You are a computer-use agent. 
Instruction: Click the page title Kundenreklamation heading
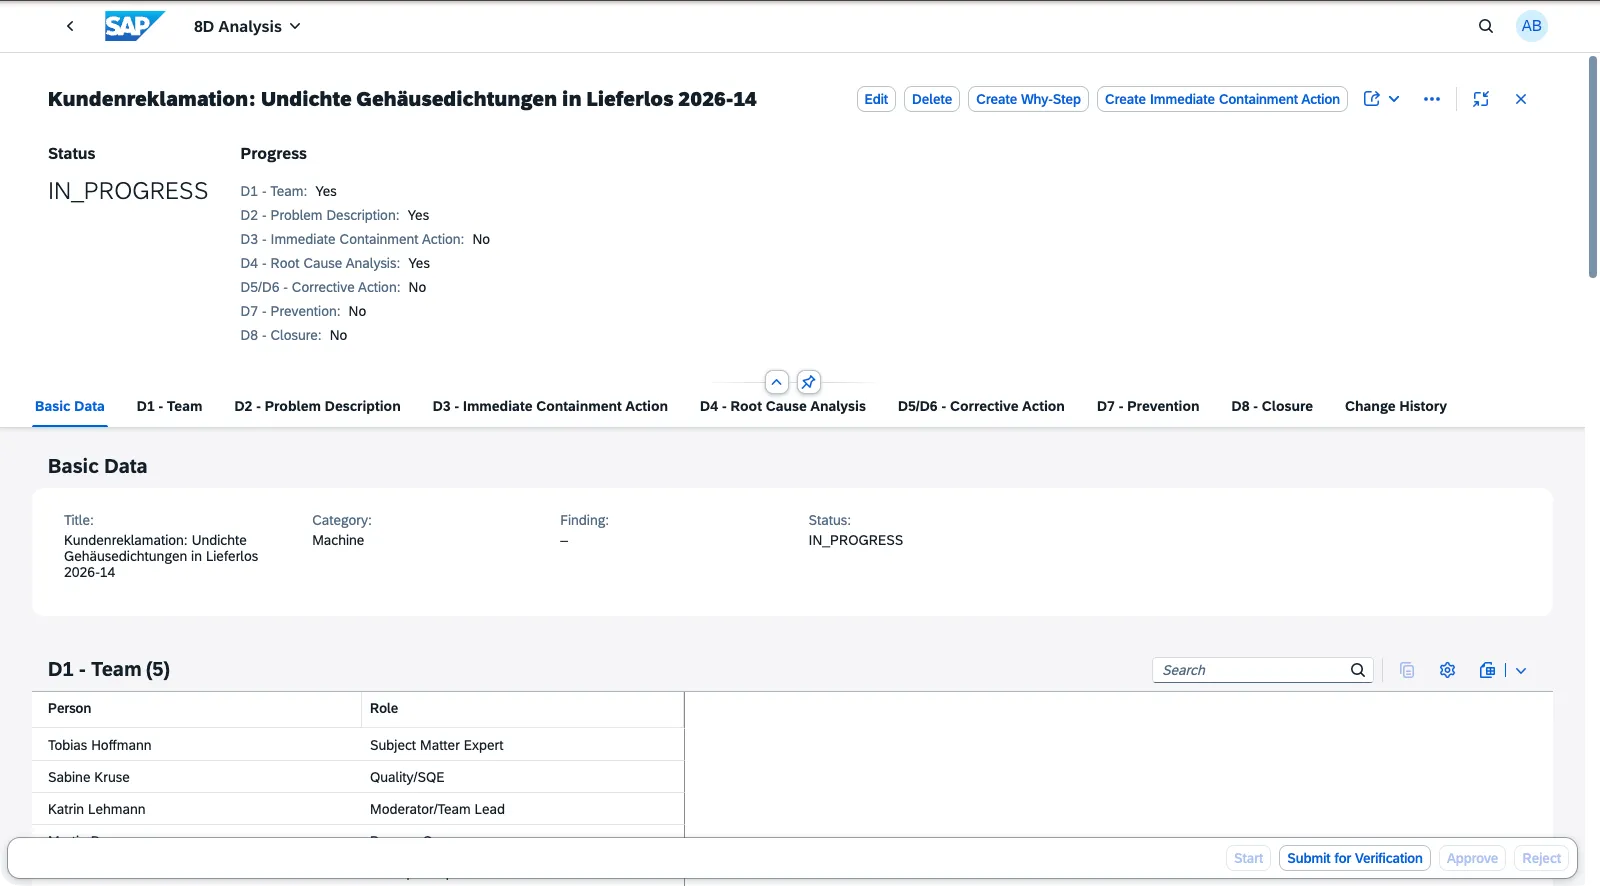[402, 99]
